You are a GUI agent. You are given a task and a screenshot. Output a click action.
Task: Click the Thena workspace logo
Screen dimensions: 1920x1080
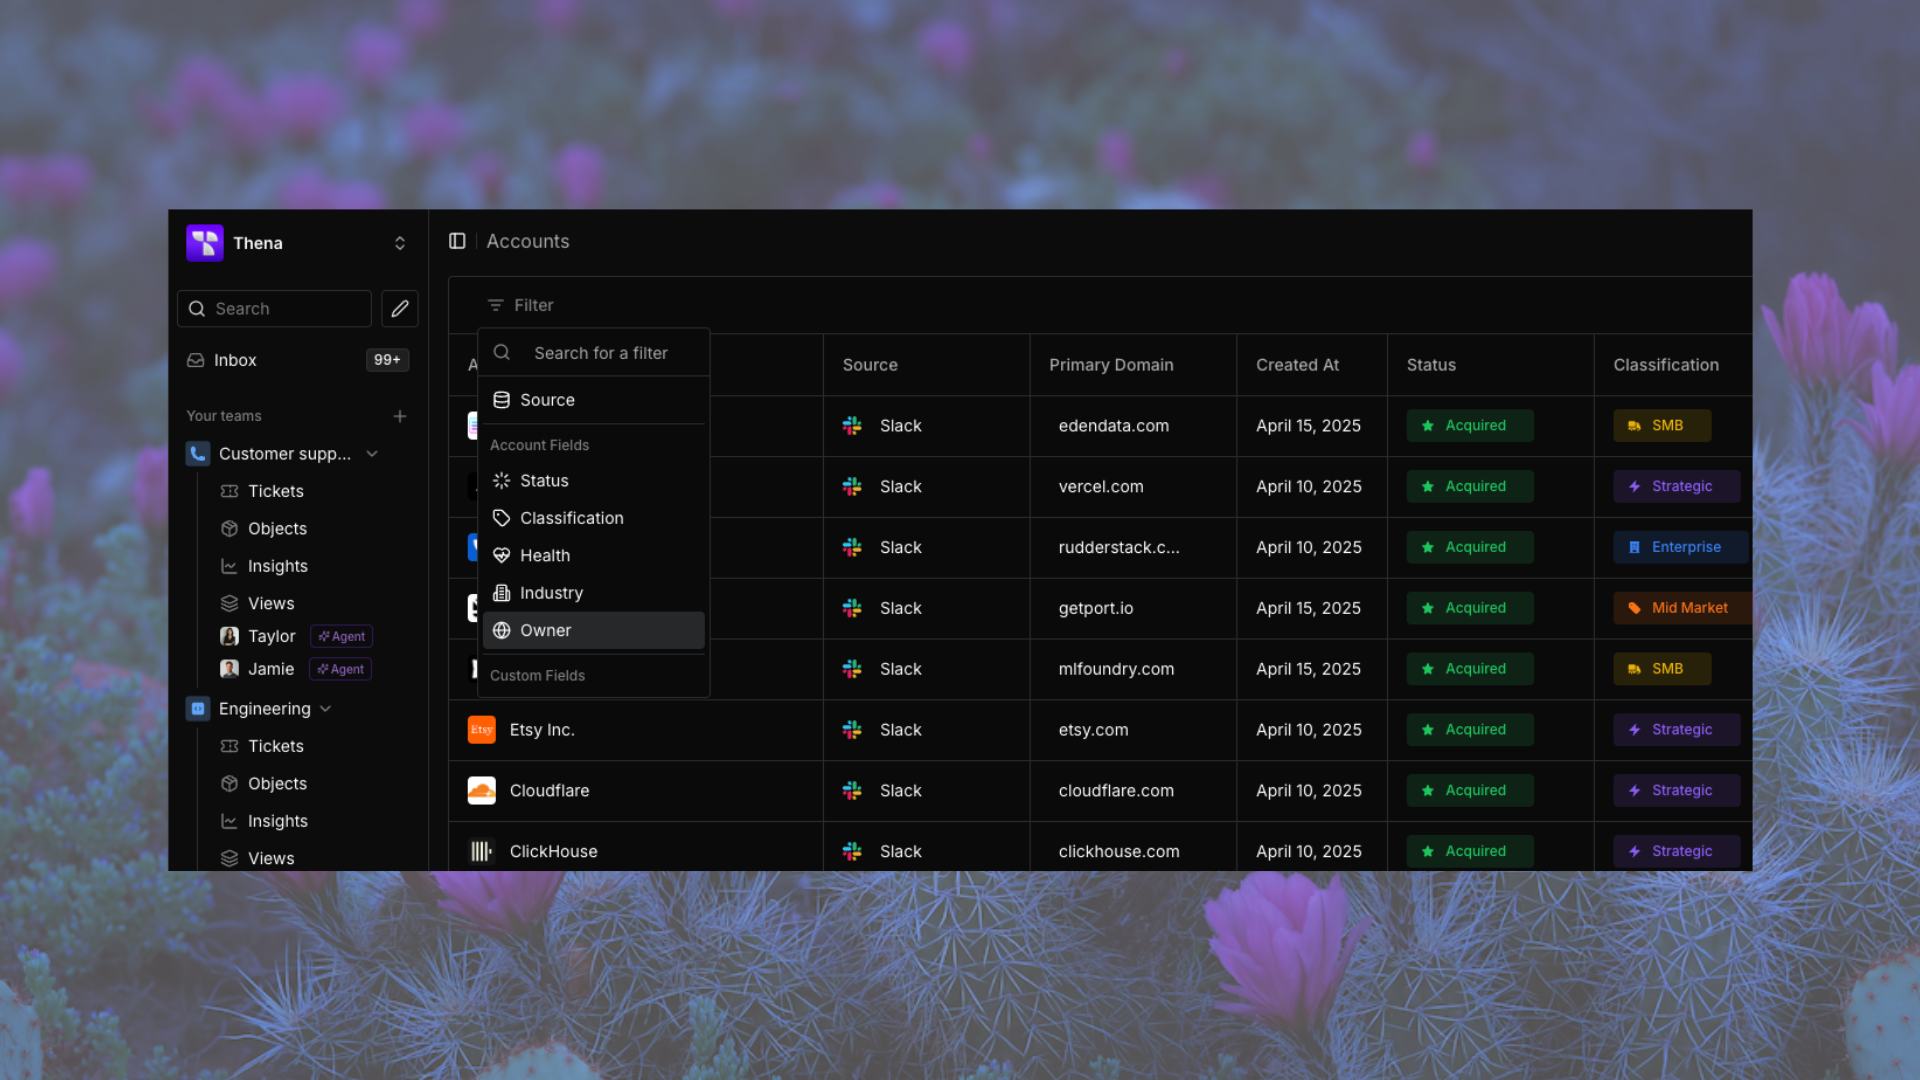204,242
